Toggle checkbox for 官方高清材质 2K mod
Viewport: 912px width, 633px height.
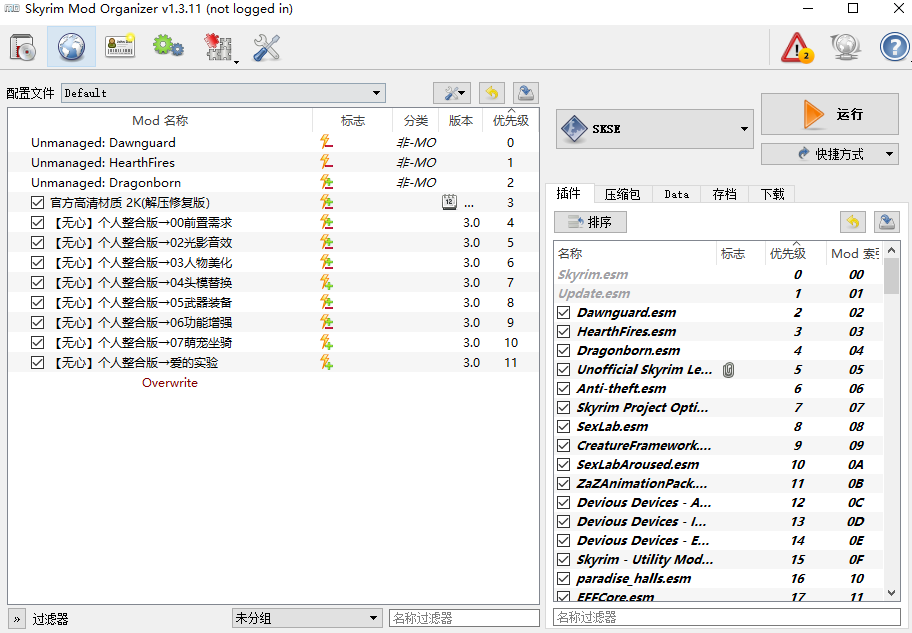[37, 202]
